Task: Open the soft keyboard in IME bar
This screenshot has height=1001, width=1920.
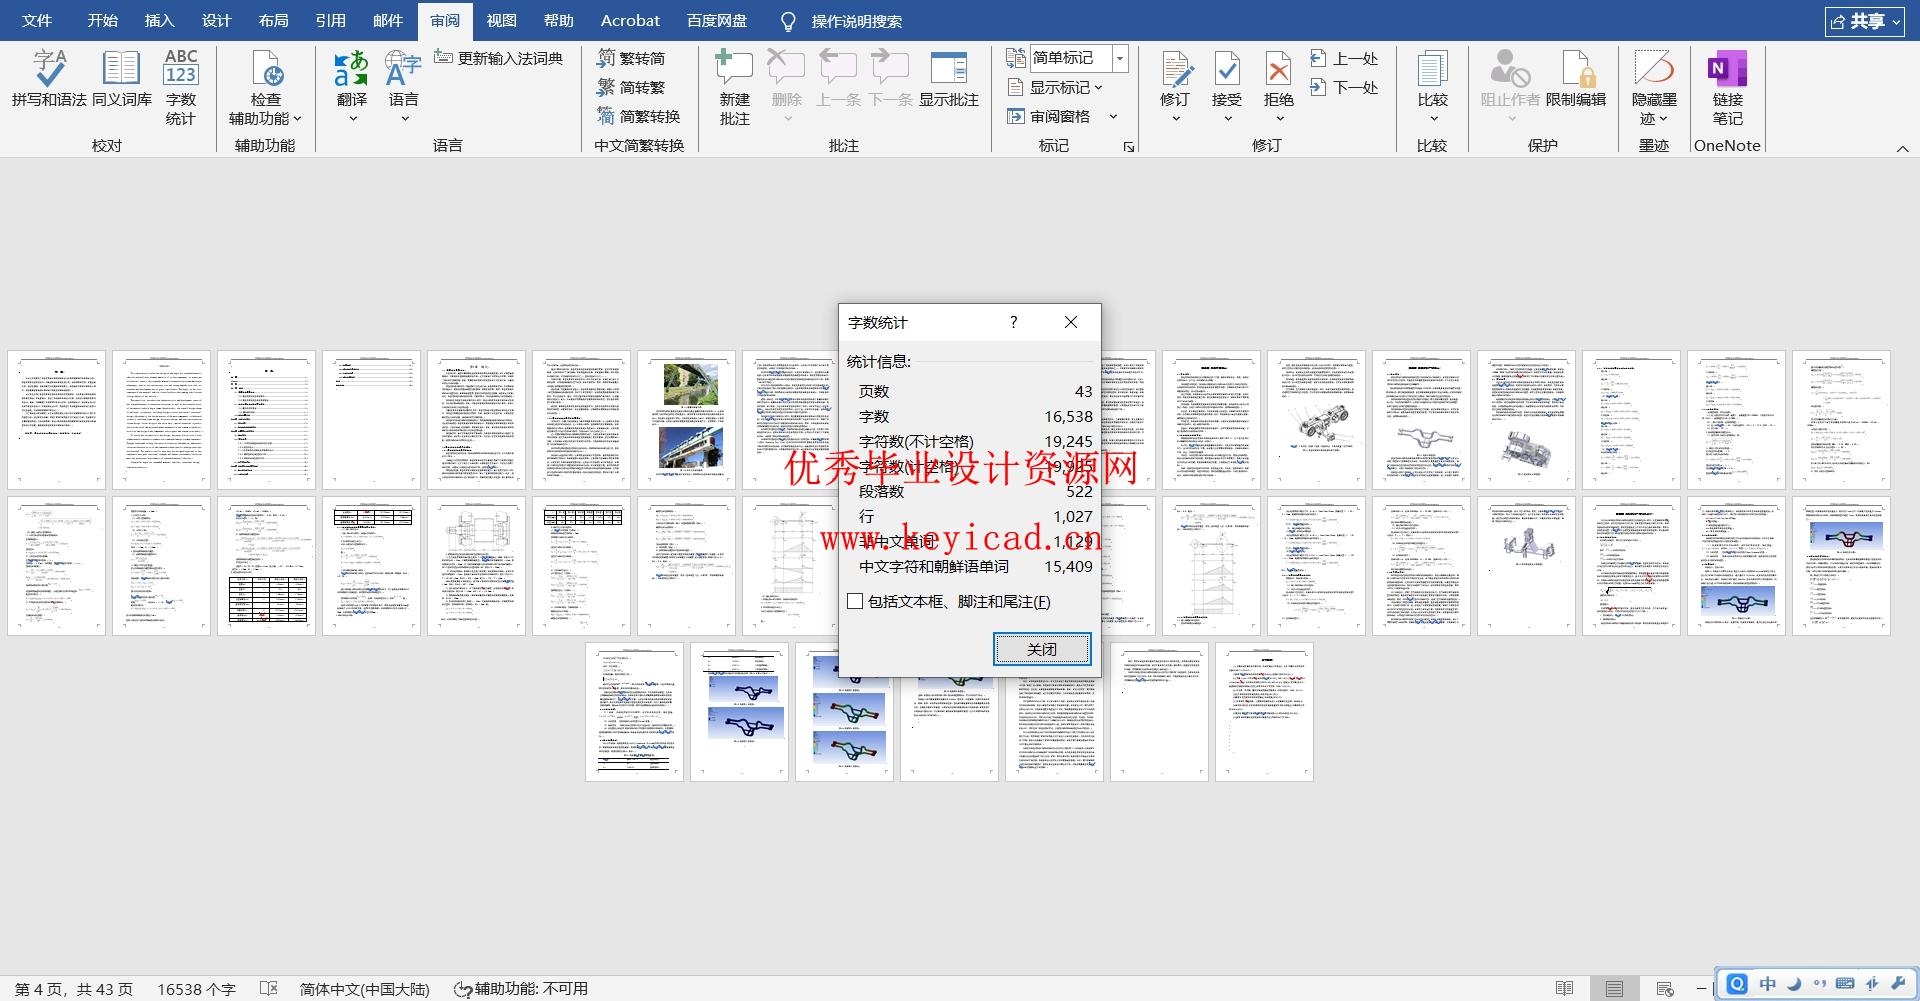Action: pos(1845,984)
